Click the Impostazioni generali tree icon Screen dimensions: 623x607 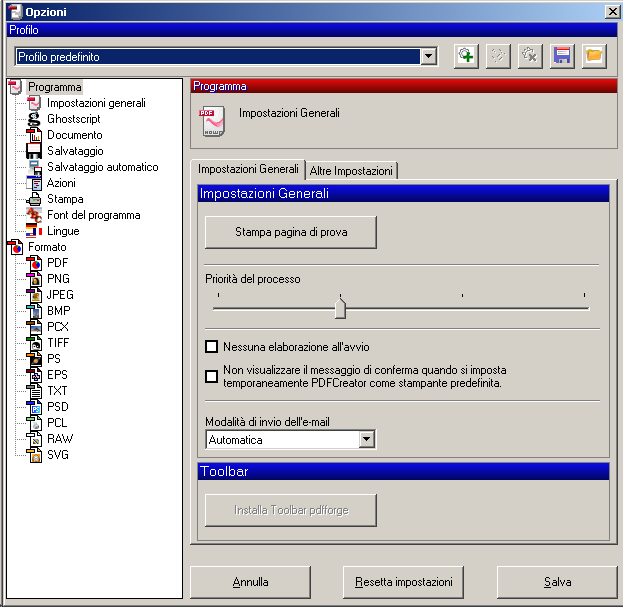[34, 103]
